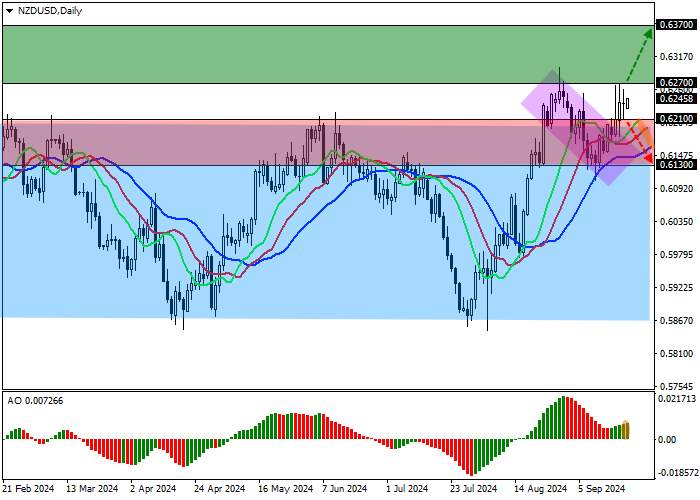Click the 0.59225 price axis value
Image resolution: width=700 pixels, height=500 pixels.
[x=676, y=287]
